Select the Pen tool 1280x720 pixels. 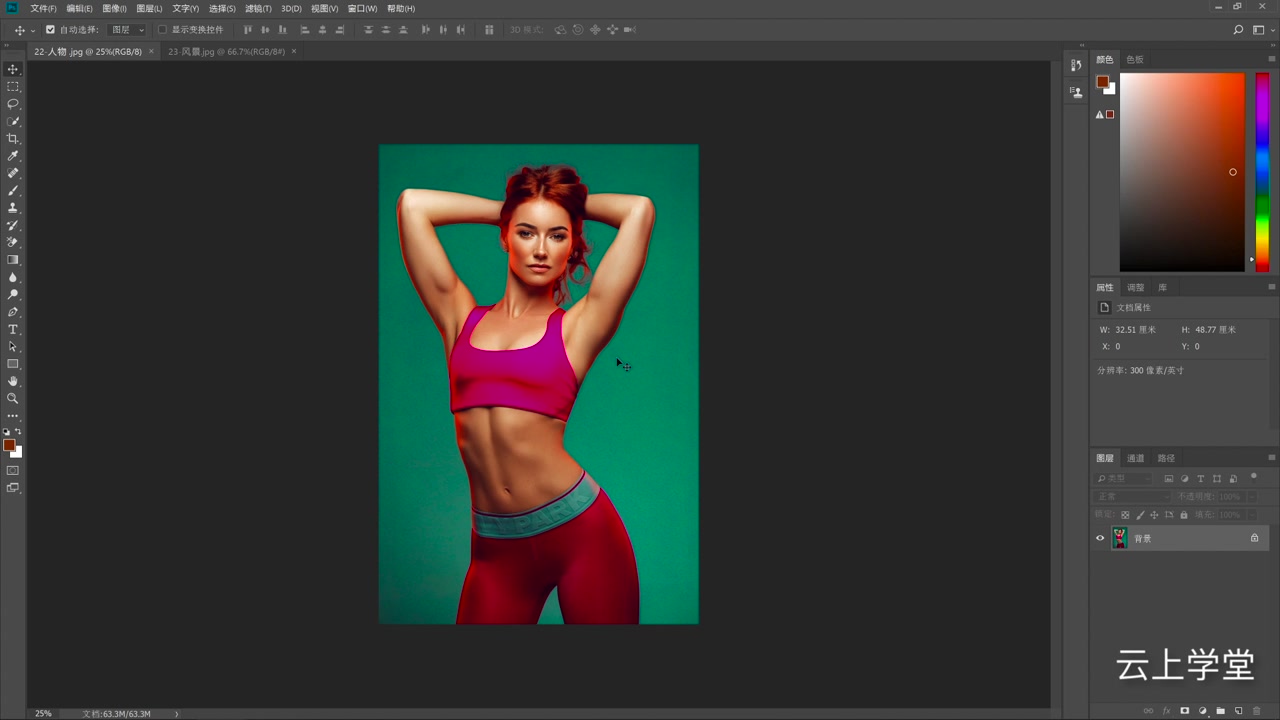point(13,312)
